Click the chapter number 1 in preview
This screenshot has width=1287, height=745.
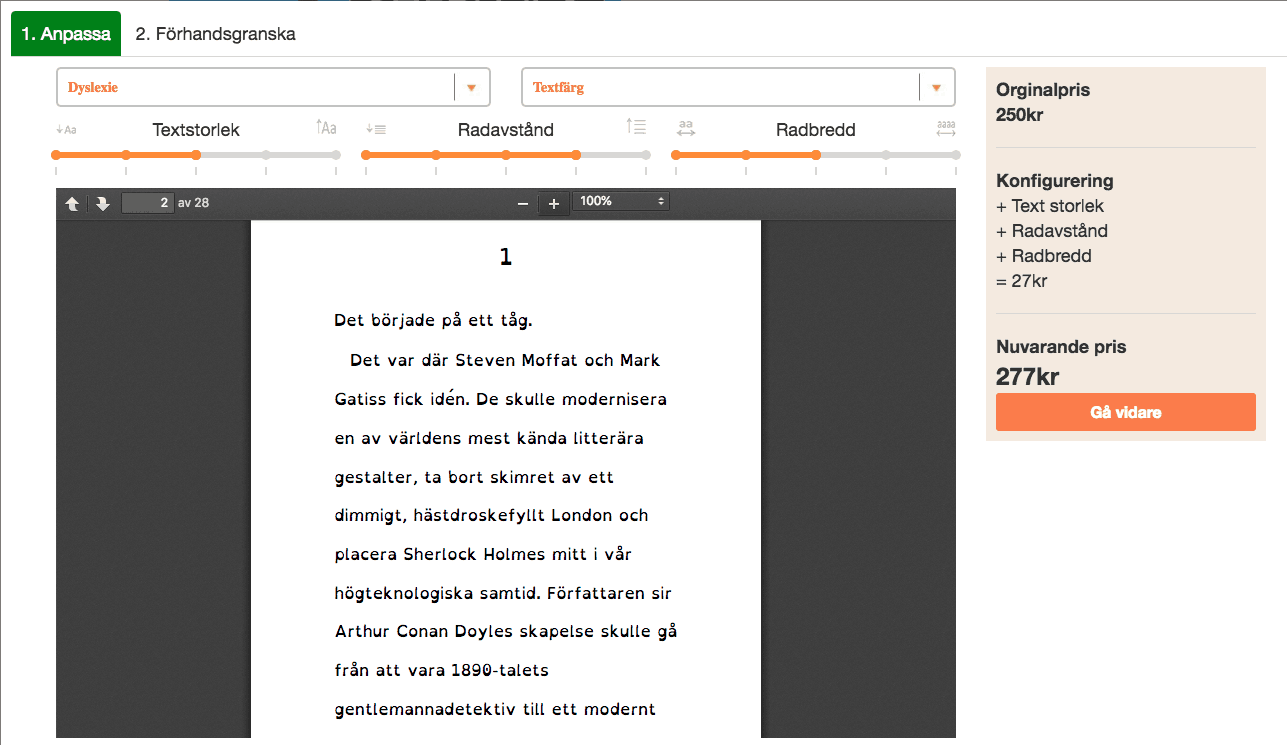[505, 257]
